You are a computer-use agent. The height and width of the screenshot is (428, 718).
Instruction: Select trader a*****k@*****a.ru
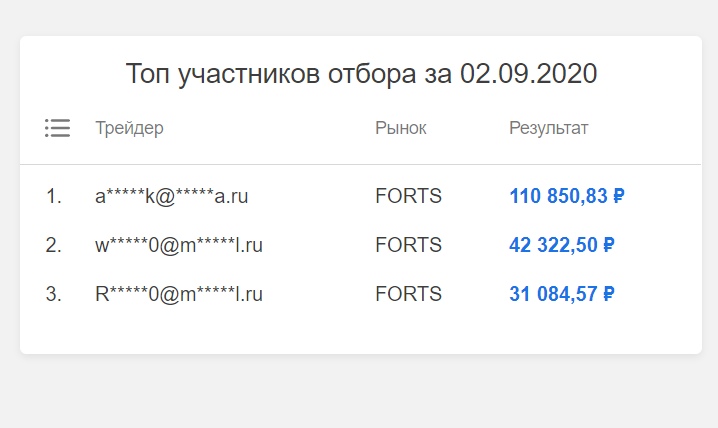coord(172,196)
